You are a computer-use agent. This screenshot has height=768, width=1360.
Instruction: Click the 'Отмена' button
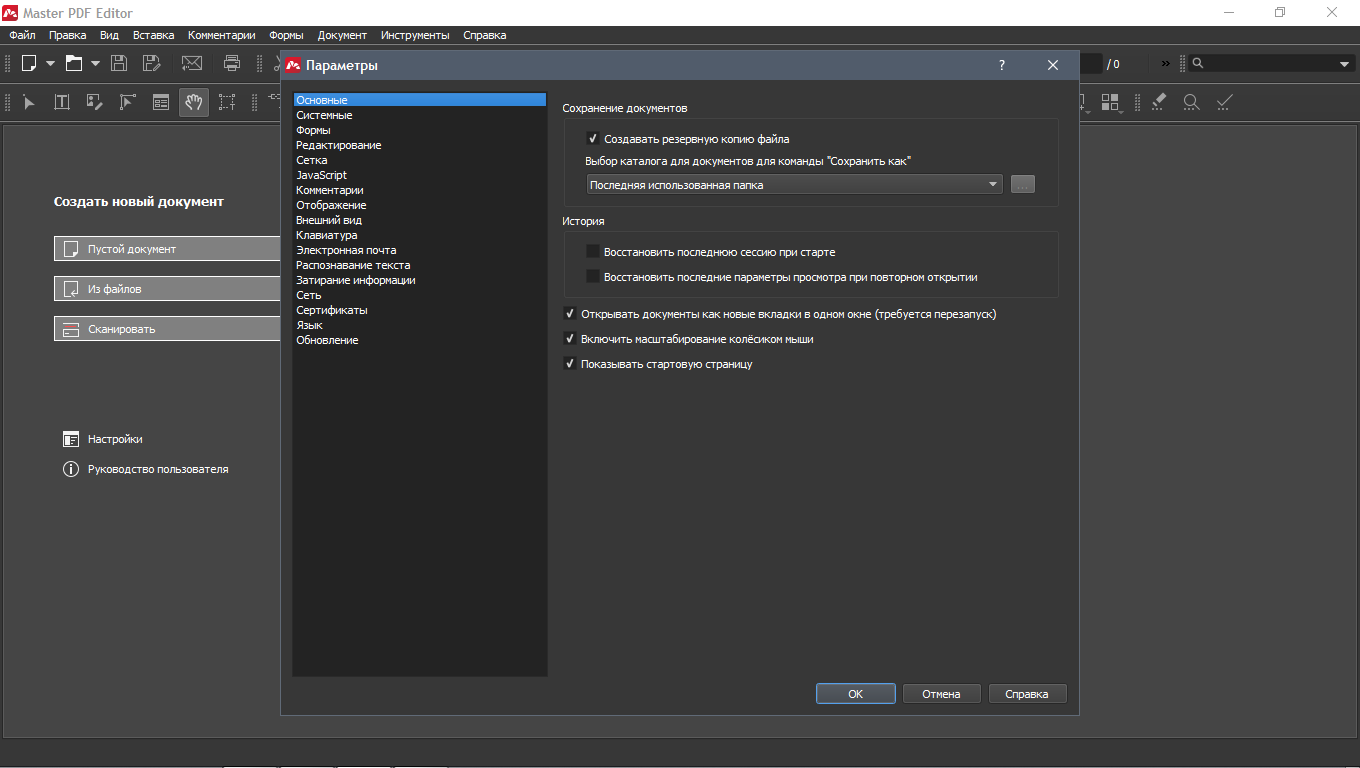tap(941, 694)
